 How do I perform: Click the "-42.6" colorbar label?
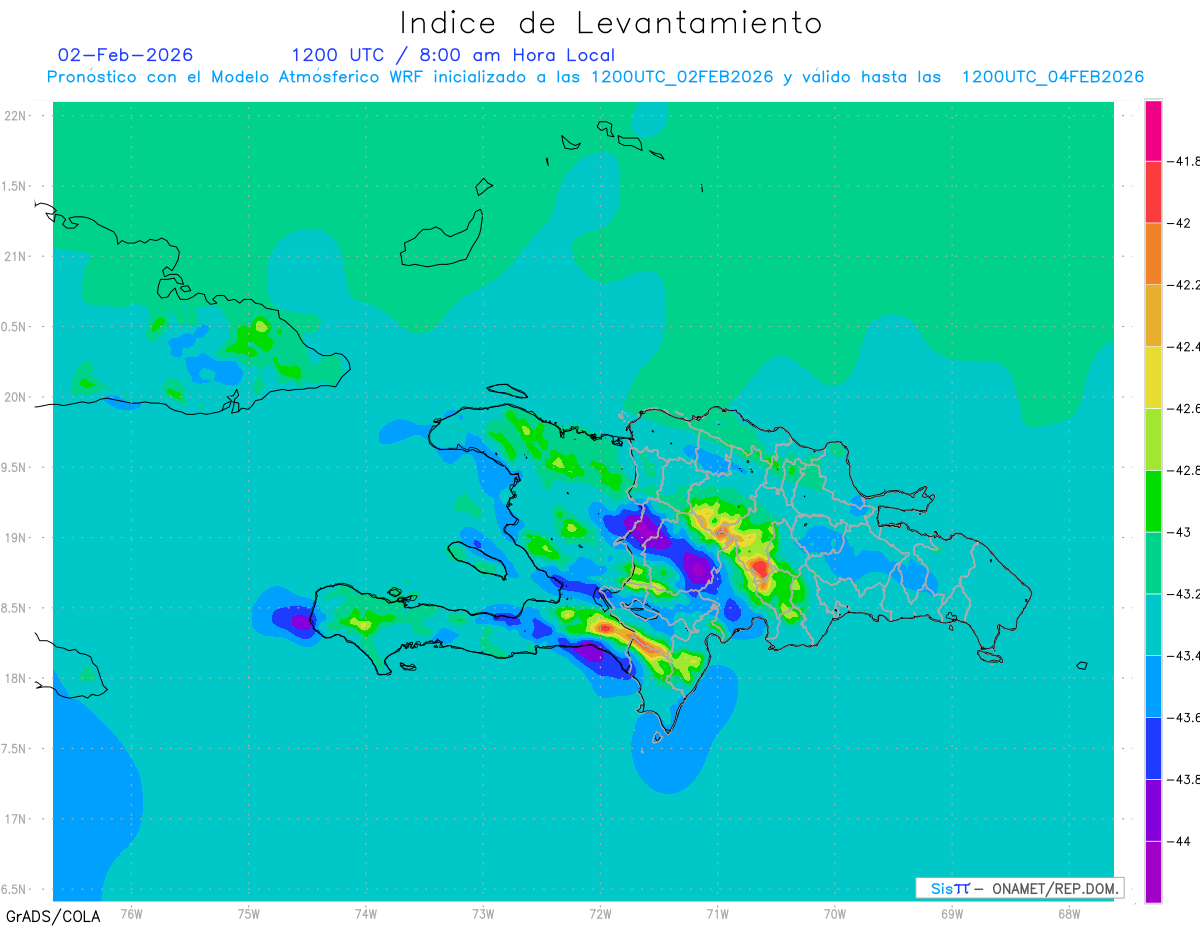1184,409
